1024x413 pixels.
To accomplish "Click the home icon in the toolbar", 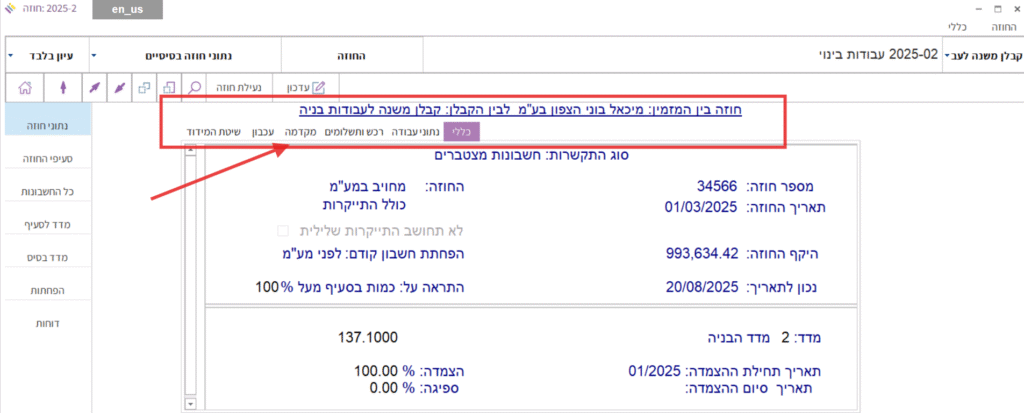I will point(26,88).
